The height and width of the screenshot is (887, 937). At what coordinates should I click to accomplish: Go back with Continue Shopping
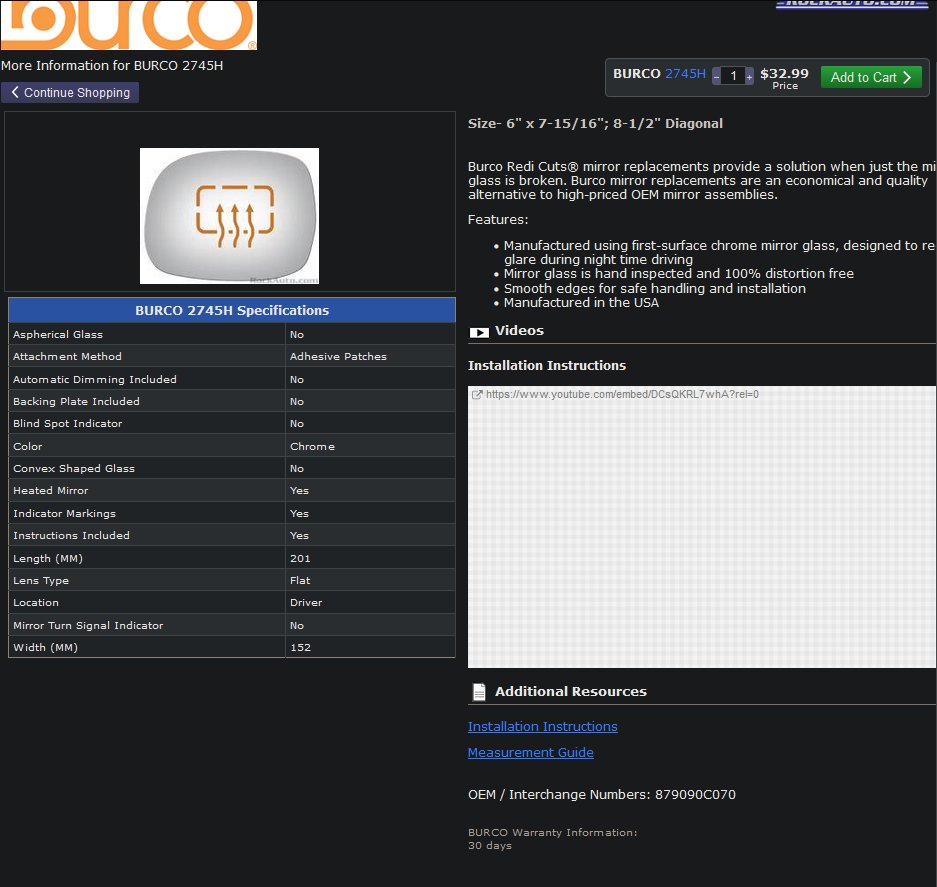(x=70, y=93)
